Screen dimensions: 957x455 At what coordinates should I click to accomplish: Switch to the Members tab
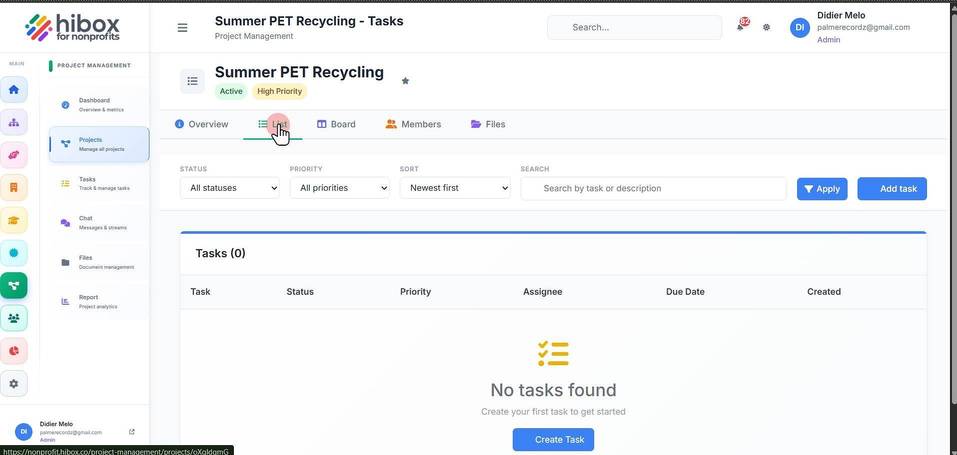(413, 124)
